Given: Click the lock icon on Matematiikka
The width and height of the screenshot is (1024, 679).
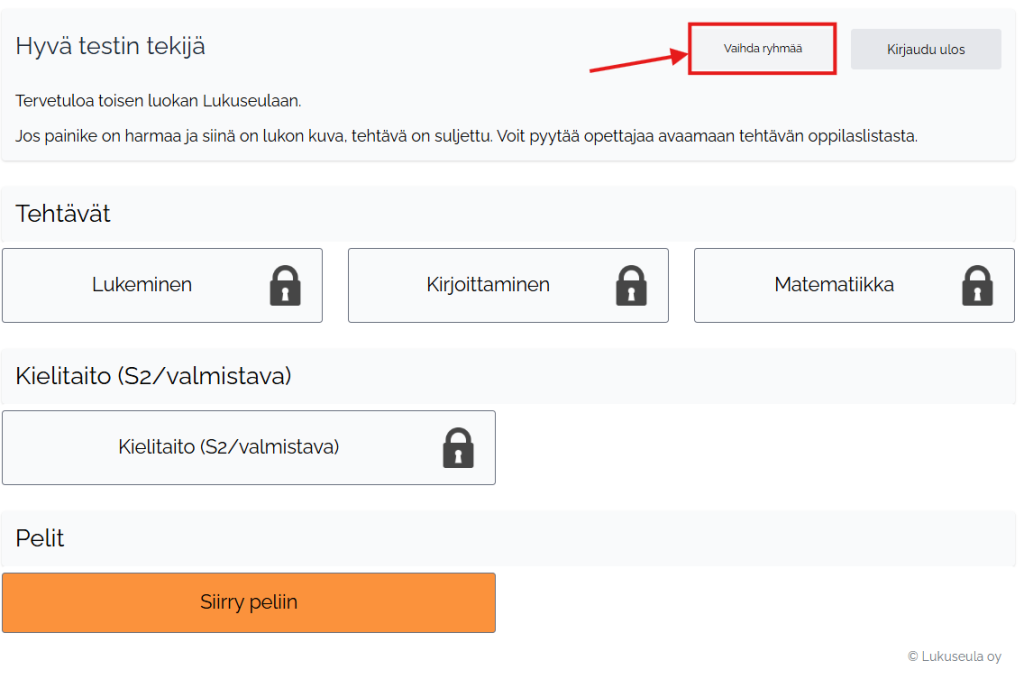Looking at the screenshot, I should point(977,285).
